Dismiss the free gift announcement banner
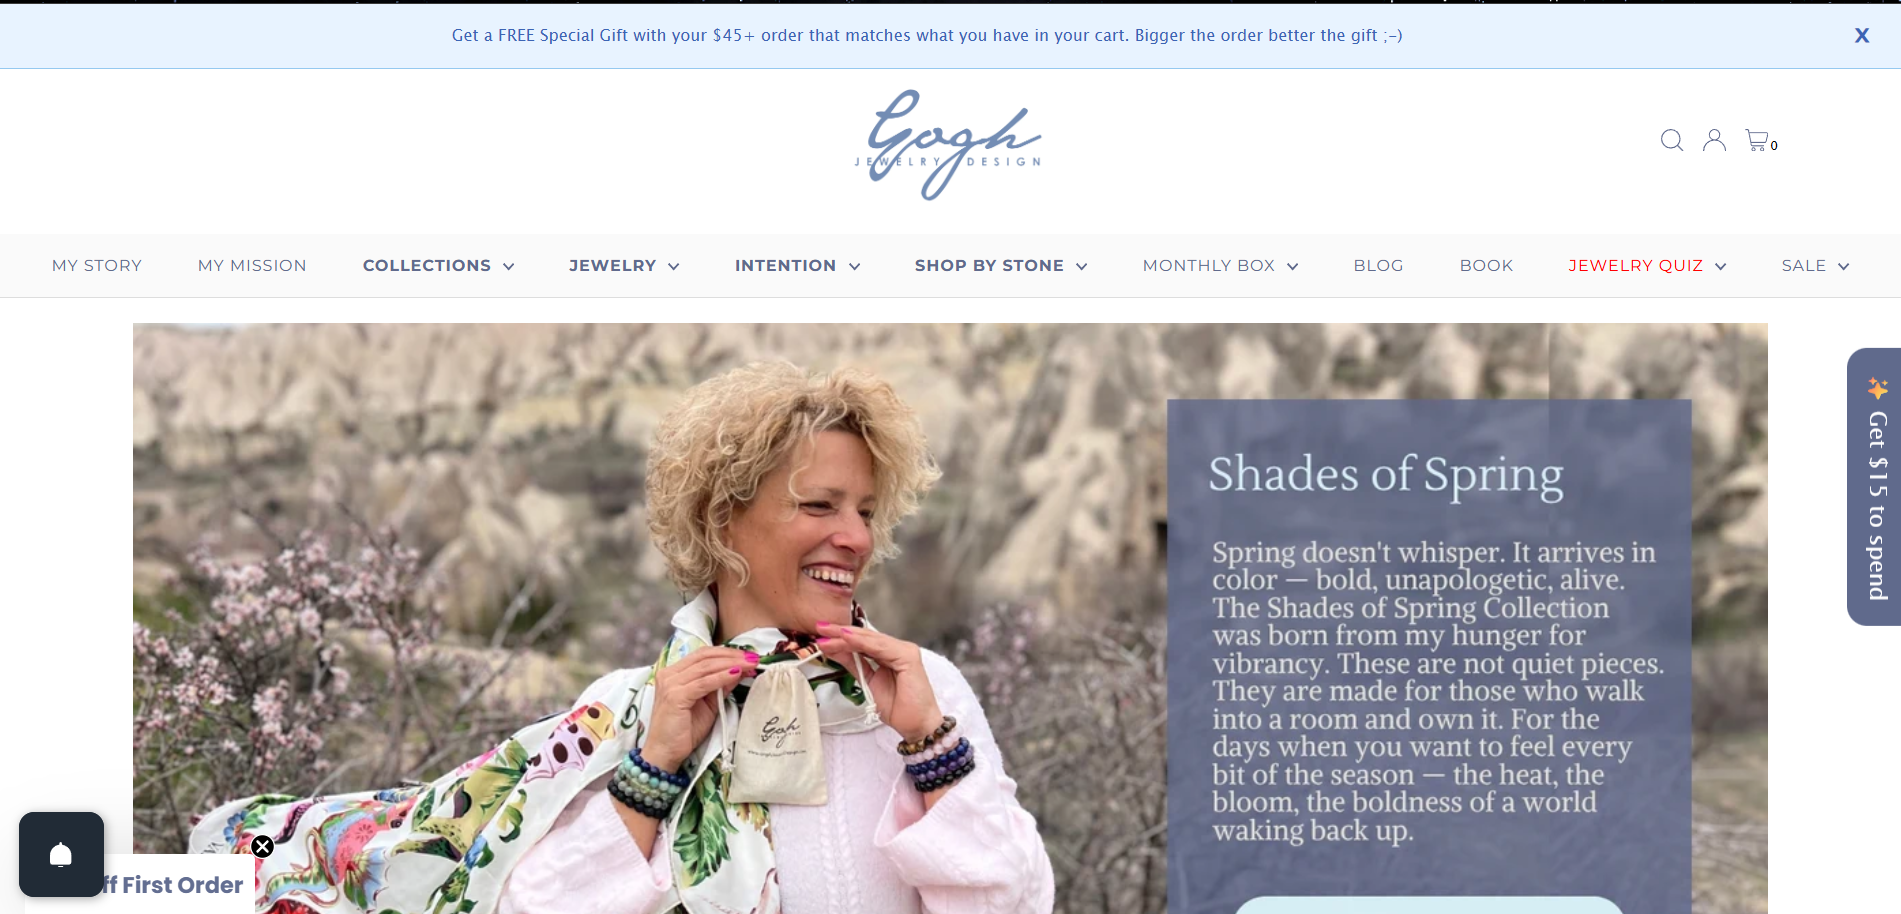 click(1862, 35)
